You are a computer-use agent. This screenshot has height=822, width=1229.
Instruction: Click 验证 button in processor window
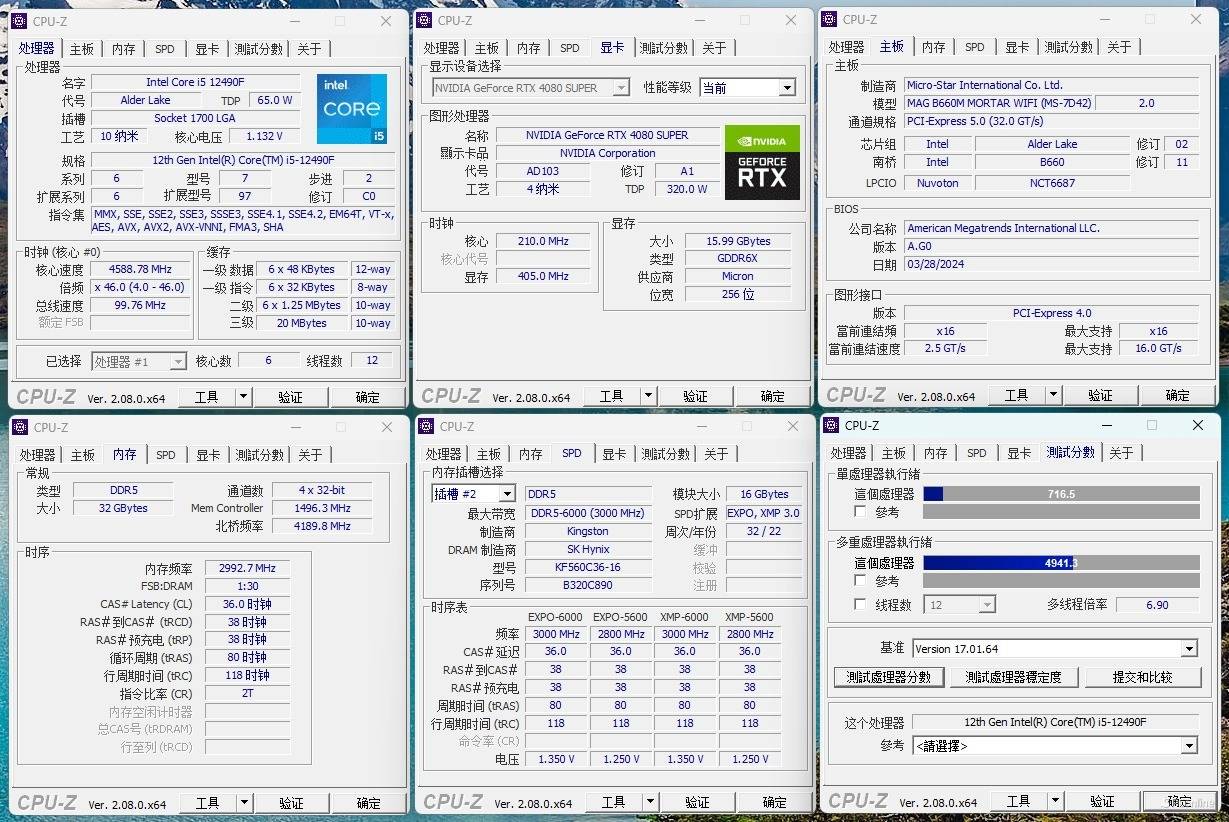click(290, 397)
